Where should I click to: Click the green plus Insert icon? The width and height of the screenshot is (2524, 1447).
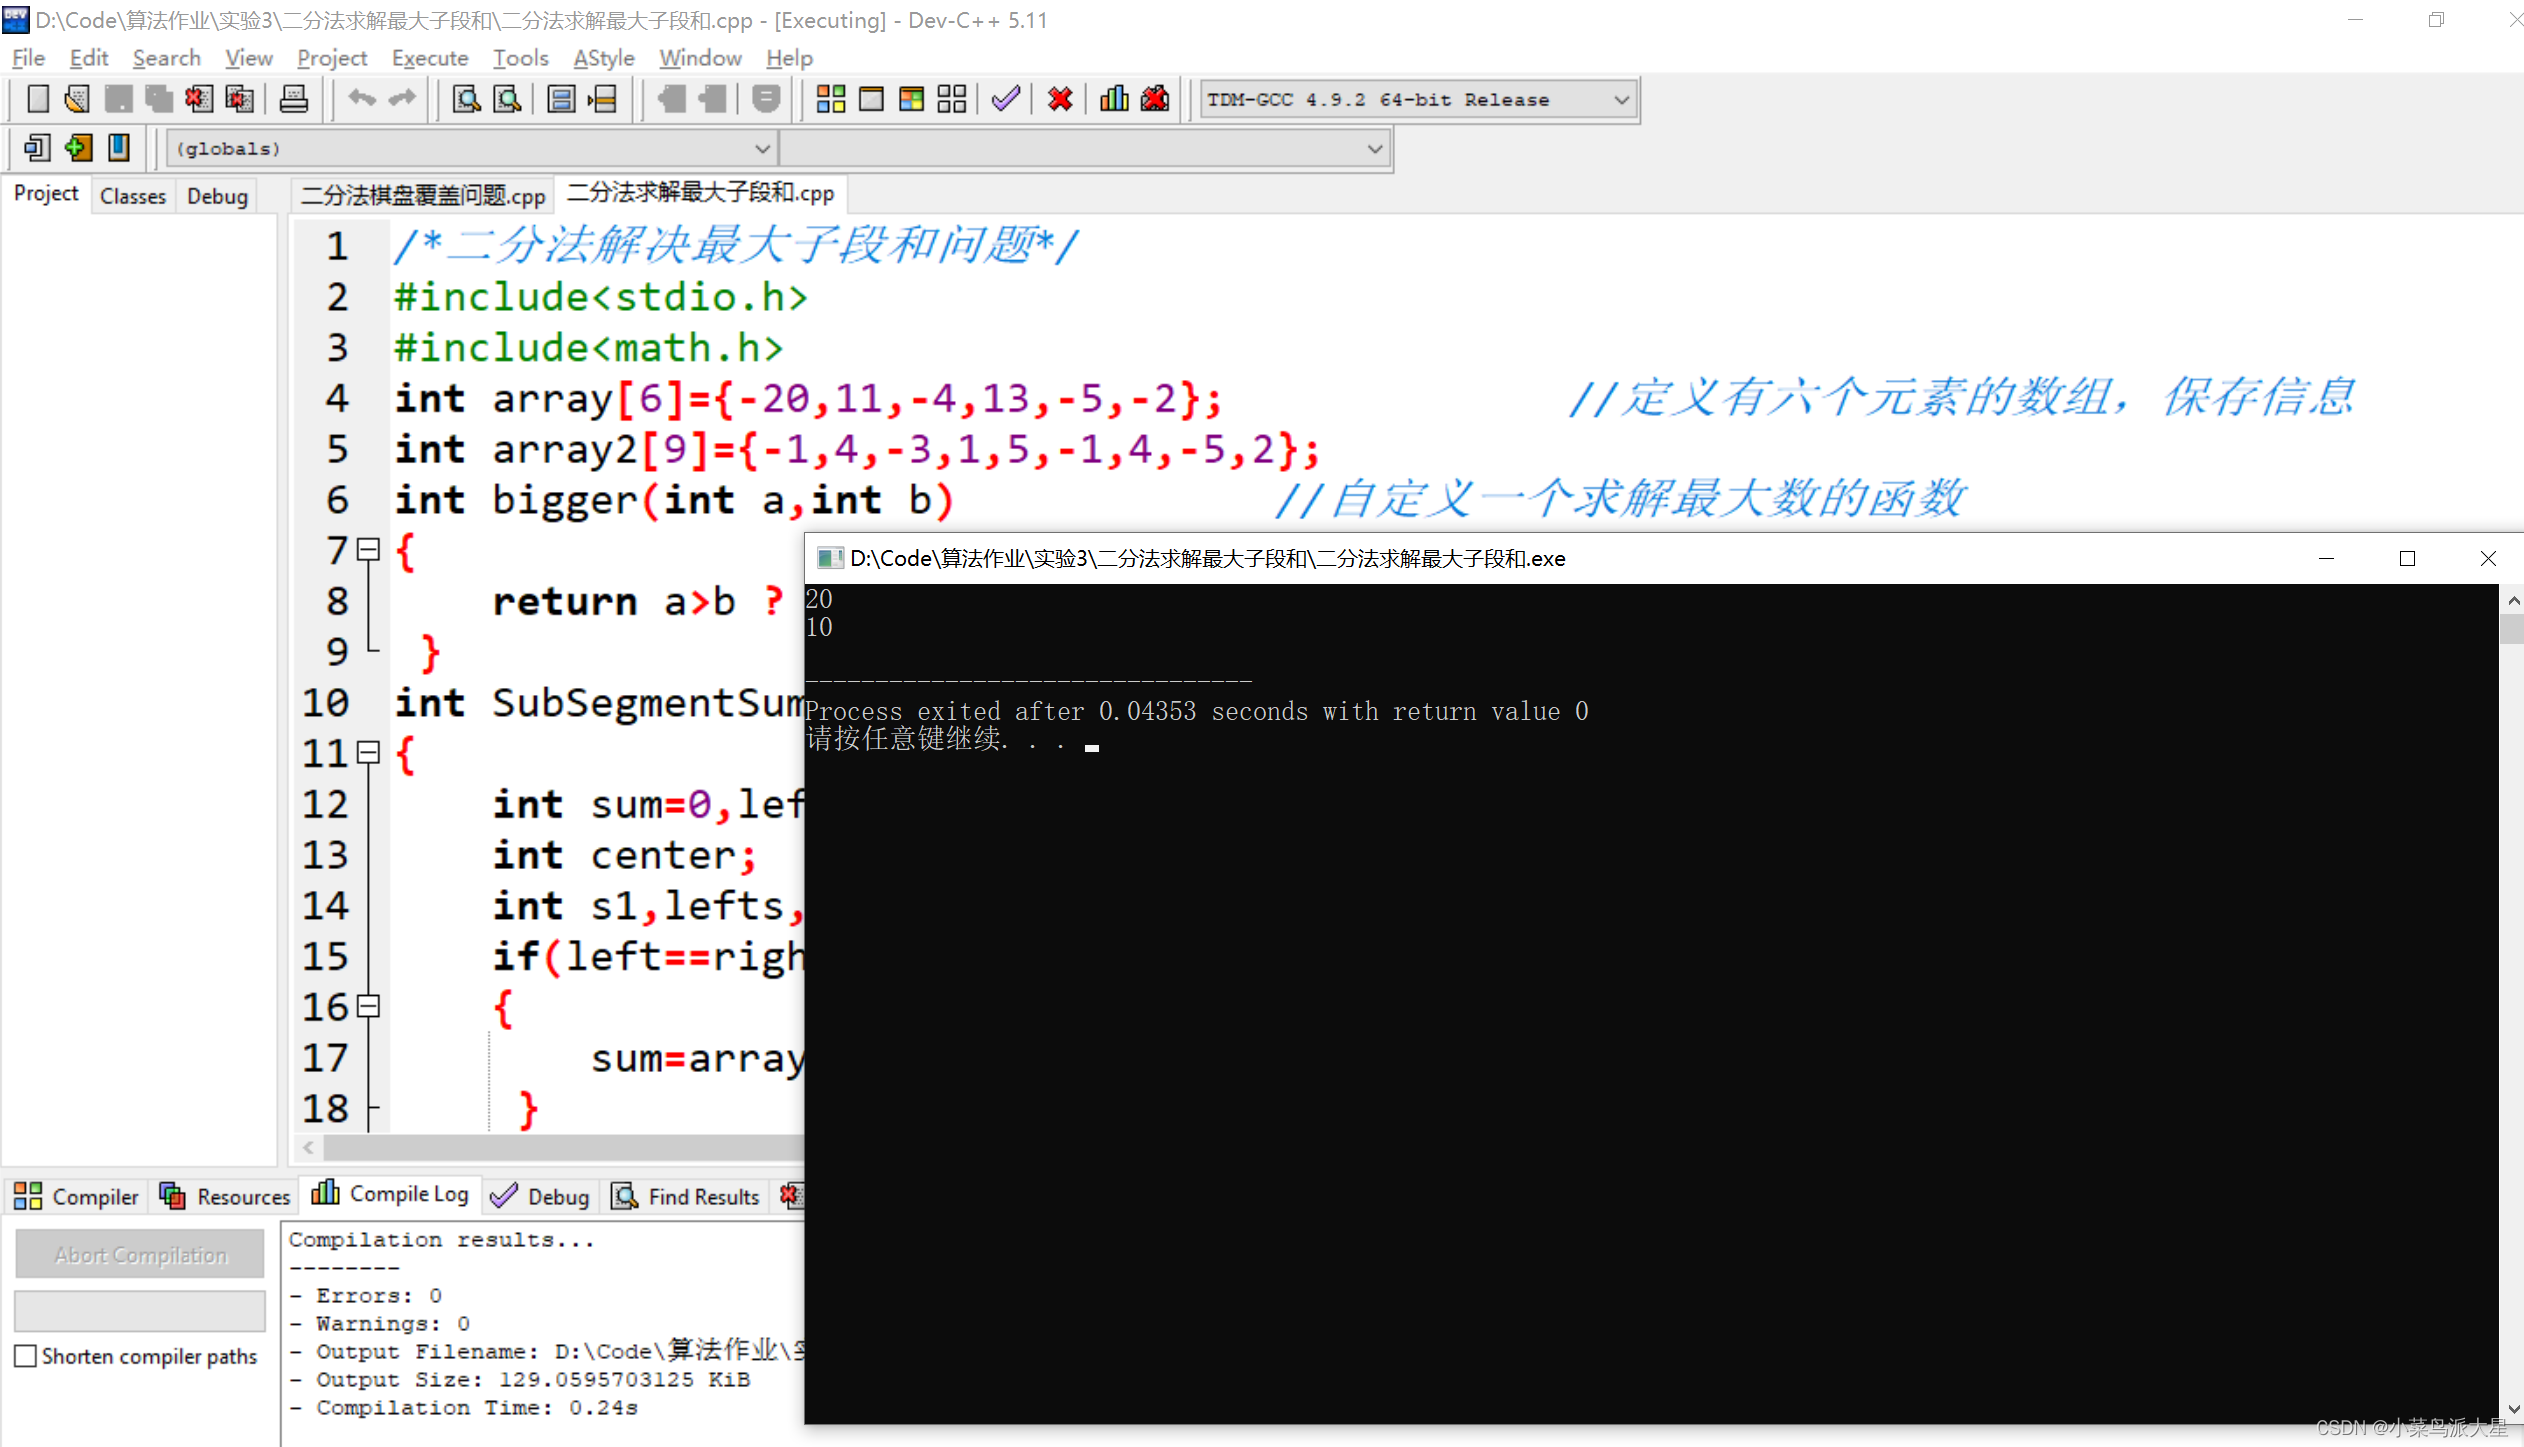[78, 148]
